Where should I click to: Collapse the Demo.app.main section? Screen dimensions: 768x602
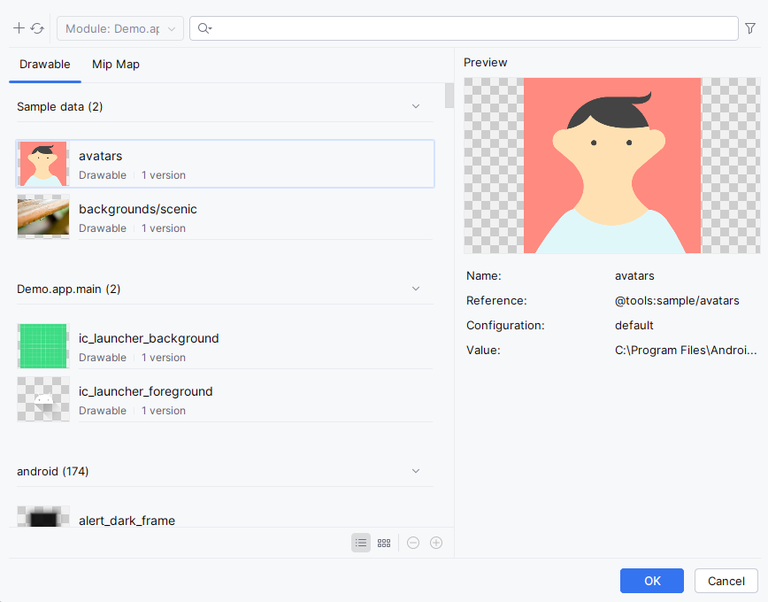415,289
